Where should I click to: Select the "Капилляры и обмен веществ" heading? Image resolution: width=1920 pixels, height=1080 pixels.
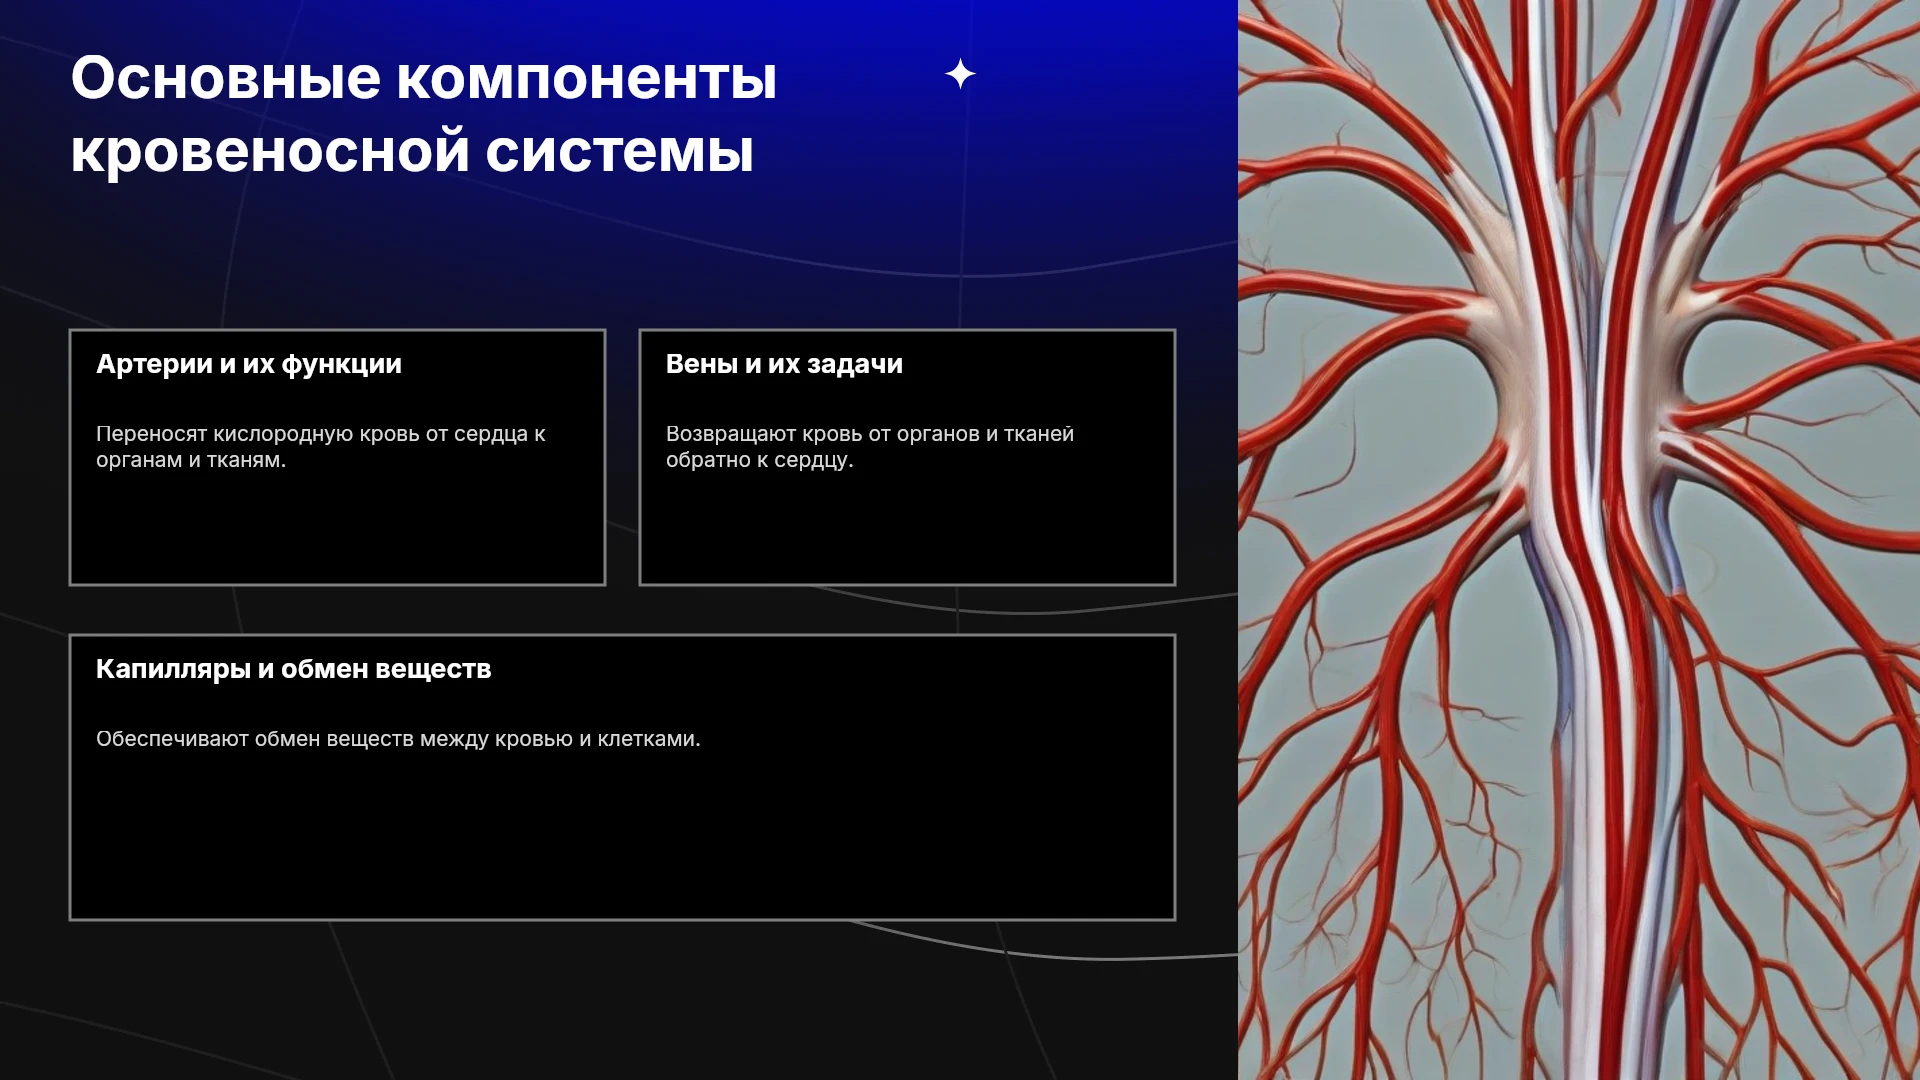pyautogui.click(x=293, y=669)
